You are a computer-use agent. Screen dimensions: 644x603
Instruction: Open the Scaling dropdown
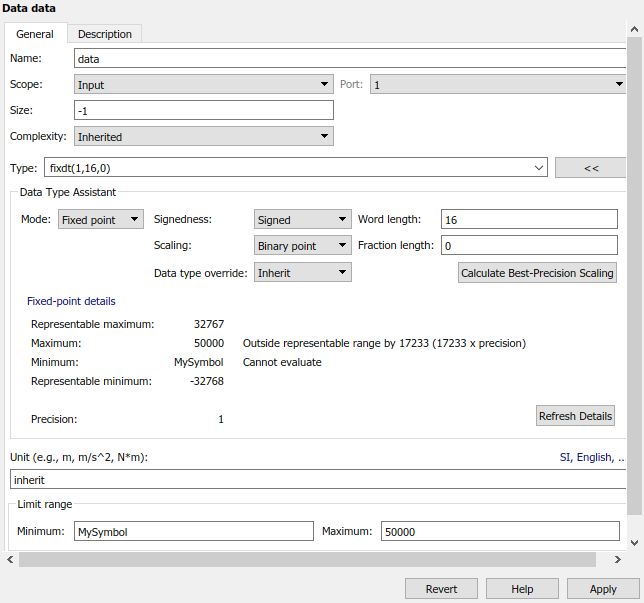coord(301,245)
